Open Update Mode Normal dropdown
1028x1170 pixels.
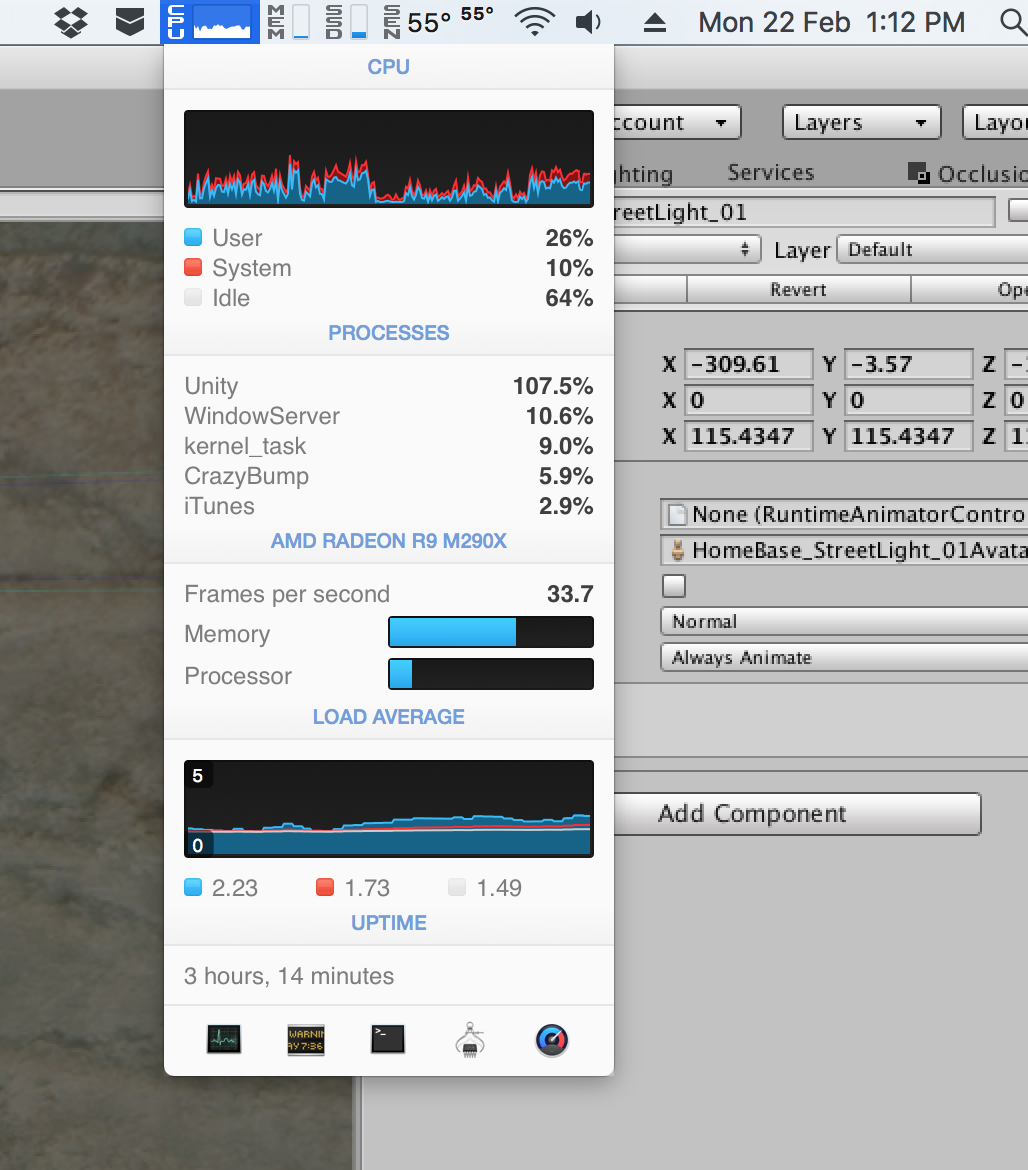844,622
